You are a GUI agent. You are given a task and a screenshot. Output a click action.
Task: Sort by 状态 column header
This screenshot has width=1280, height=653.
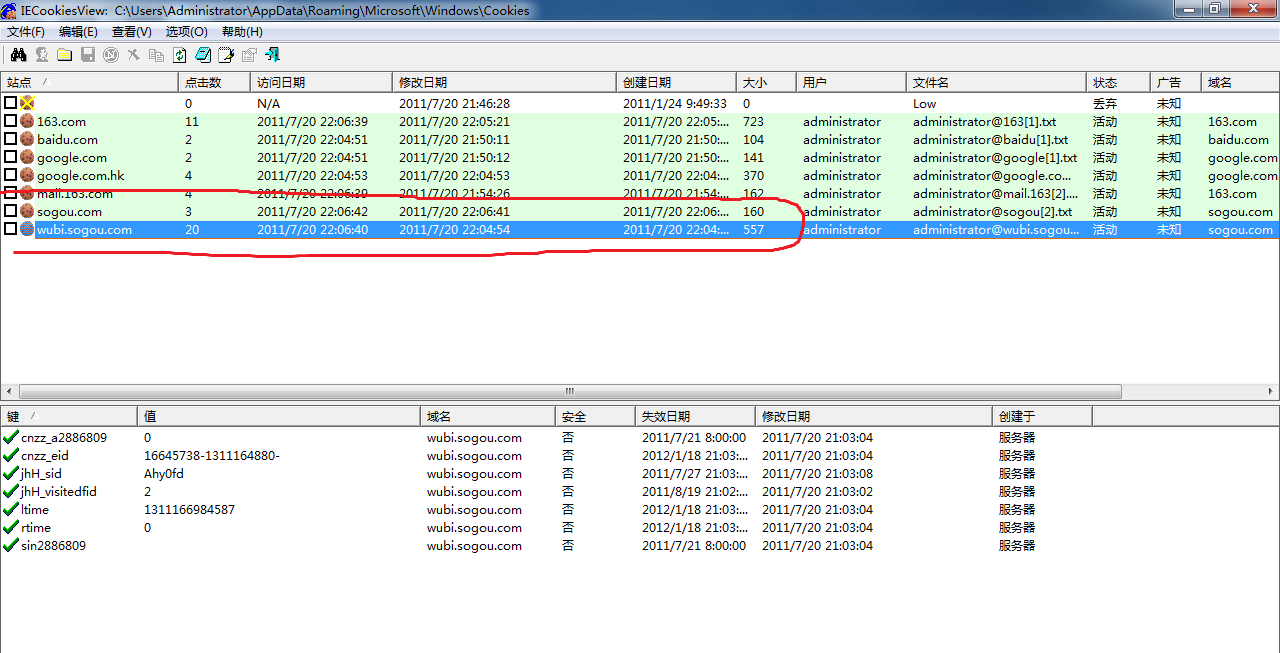point(1119,83)
